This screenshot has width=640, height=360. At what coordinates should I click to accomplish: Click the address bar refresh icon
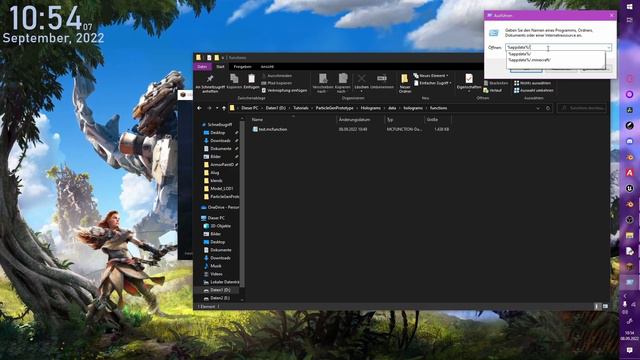(548, 108)
